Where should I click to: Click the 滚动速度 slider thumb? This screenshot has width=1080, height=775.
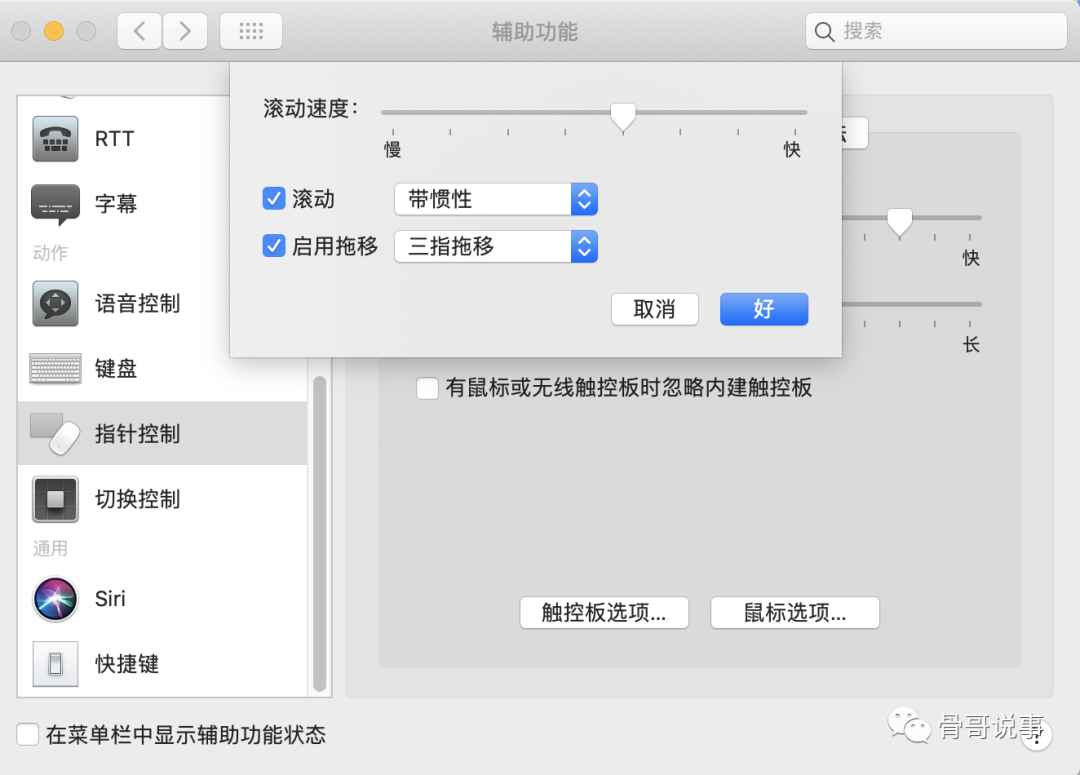623,117
